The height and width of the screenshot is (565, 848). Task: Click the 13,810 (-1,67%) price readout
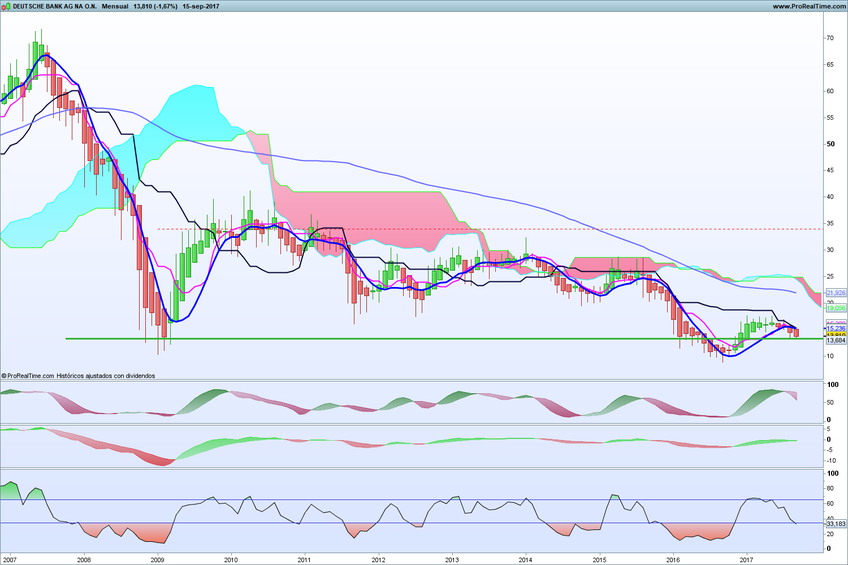click(x=155, y=6)
